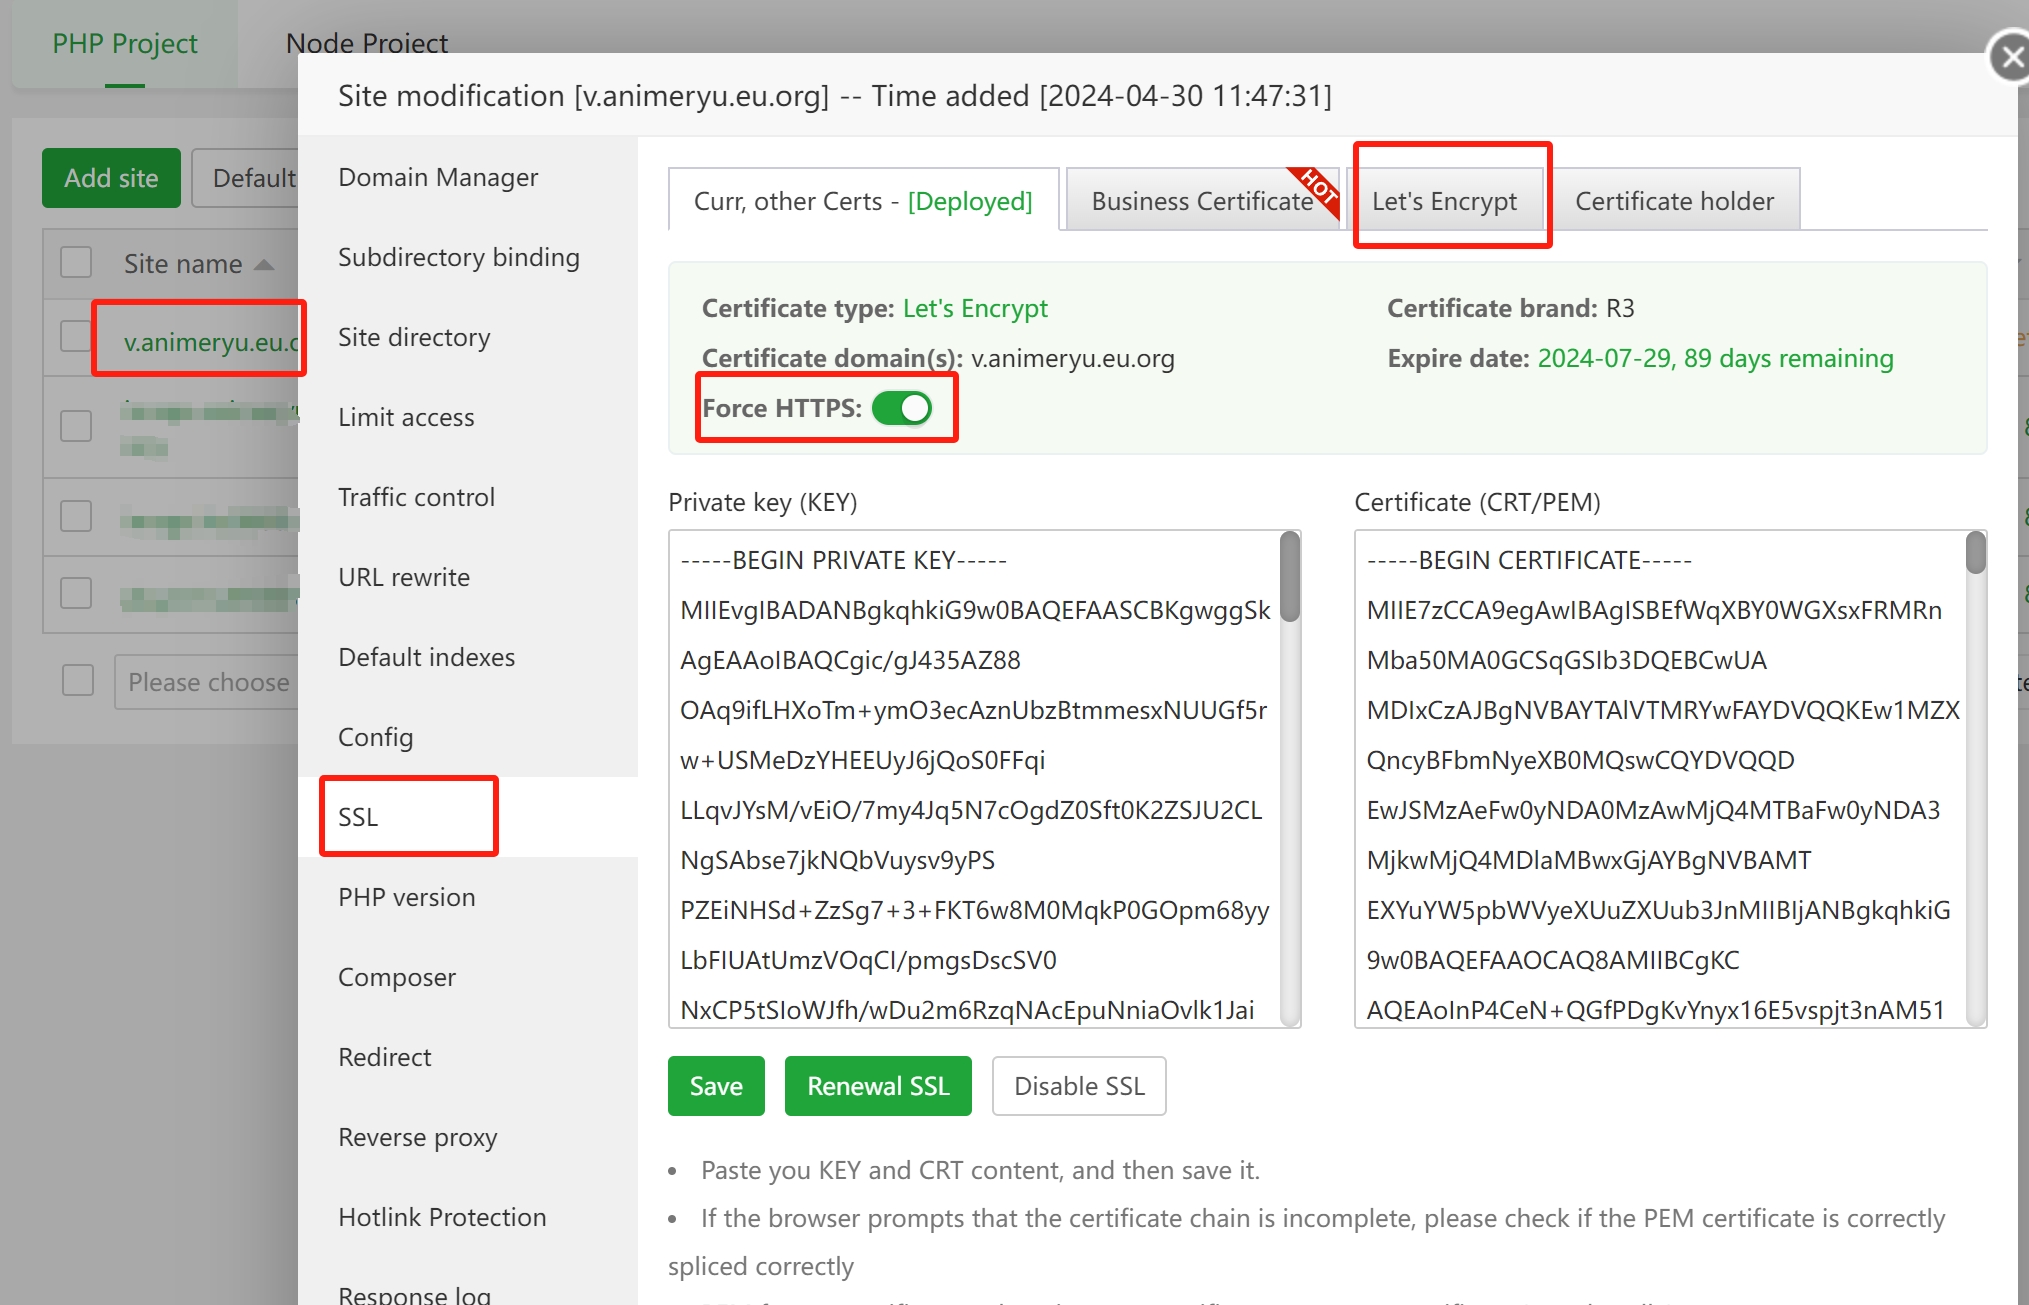Click the certificate textbox scrollbar thumb
The image size is (2029, 1305).
pyautogui.click(x=1975, y=553)
